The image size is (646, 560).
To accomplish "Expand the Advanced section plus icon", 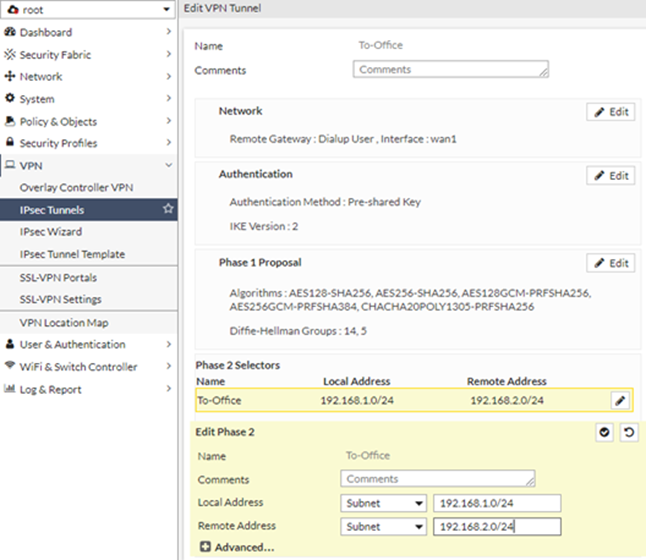I will [x=205, y=547].
